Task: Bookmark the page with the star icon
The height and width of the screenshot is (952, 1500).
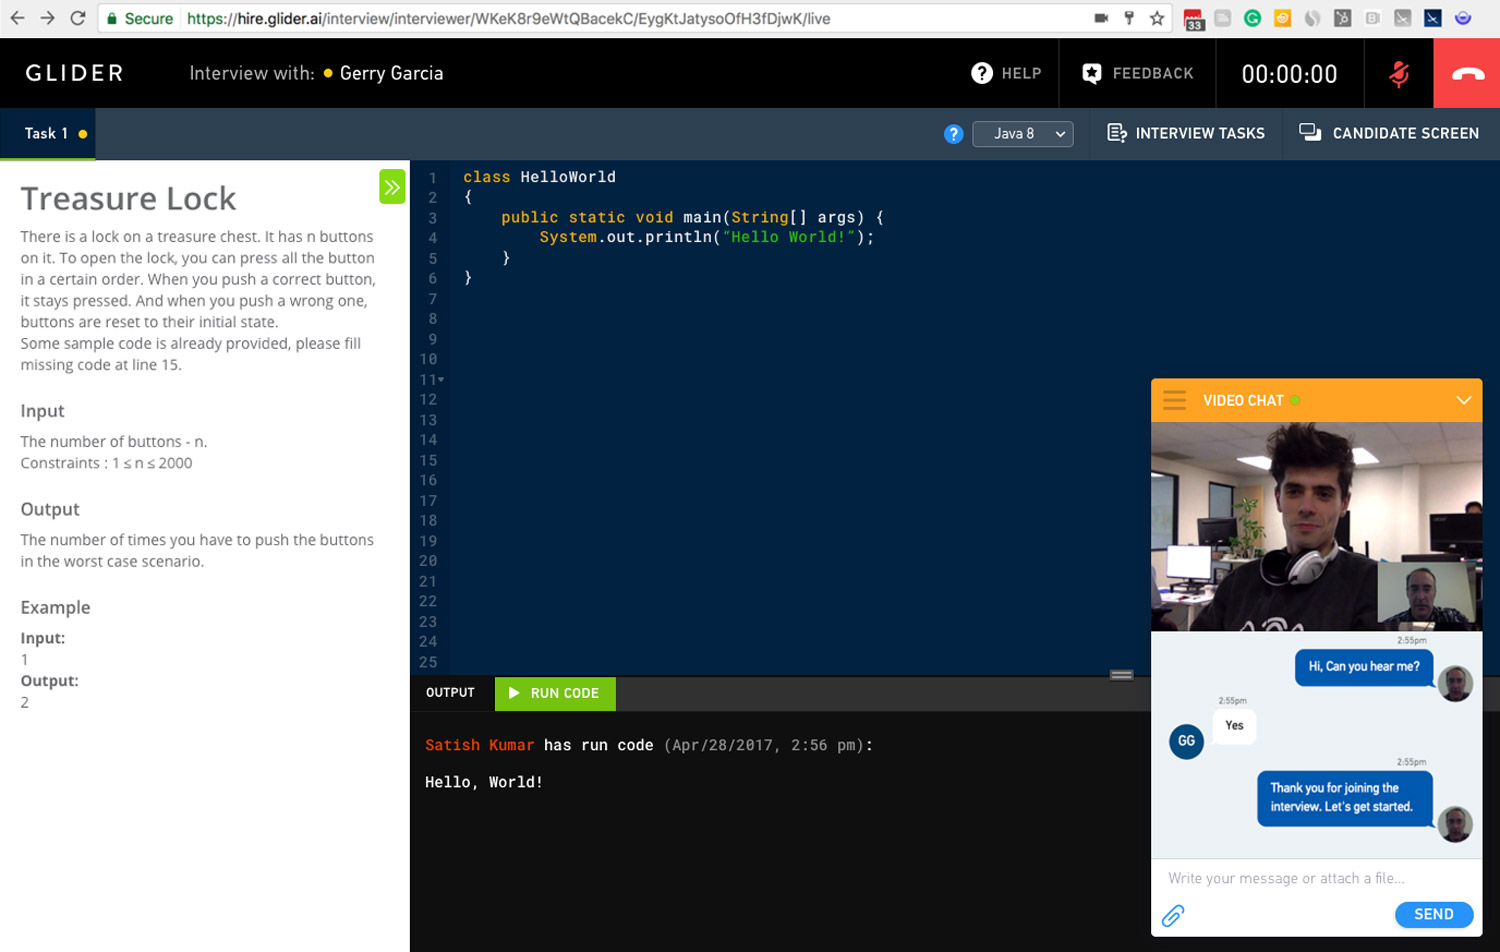Action: point(1157,18)
